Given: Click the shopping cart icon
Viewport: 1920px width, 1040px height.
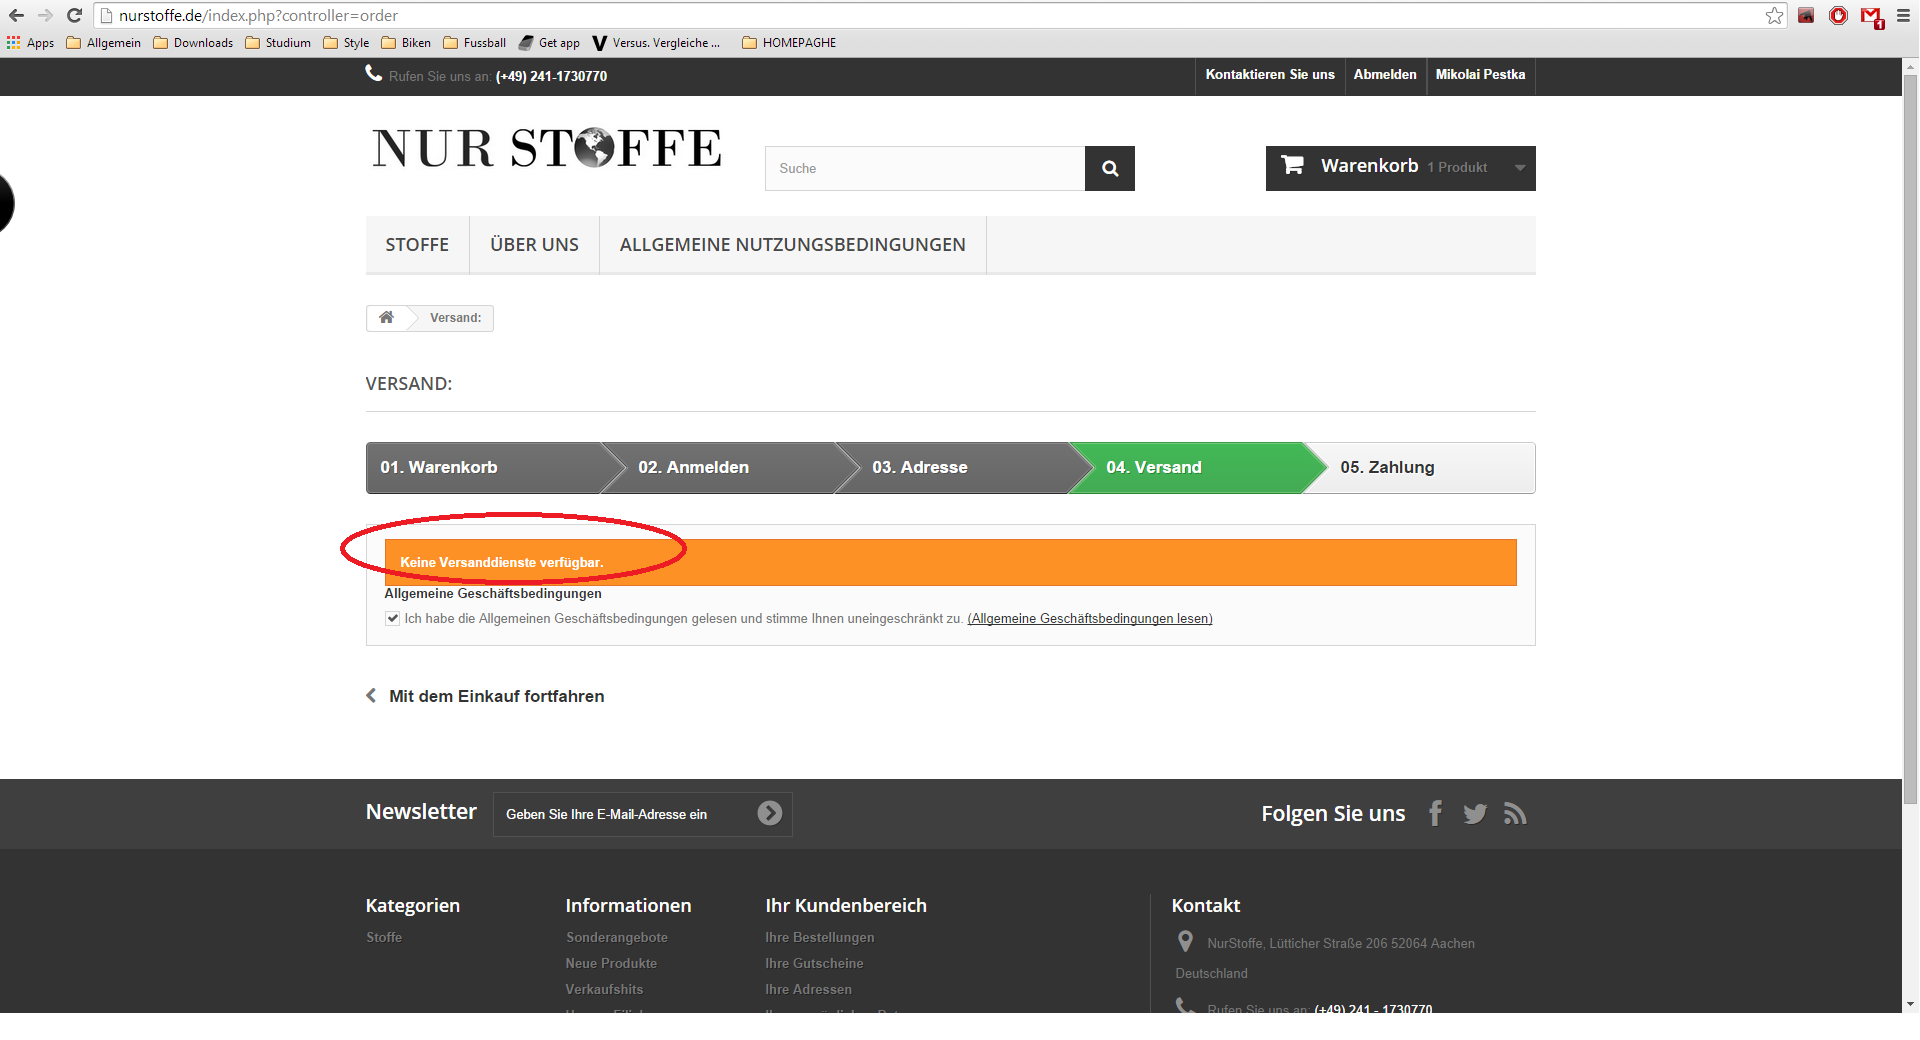Looking at the screenshot, I should click(x=1292, y=165).
